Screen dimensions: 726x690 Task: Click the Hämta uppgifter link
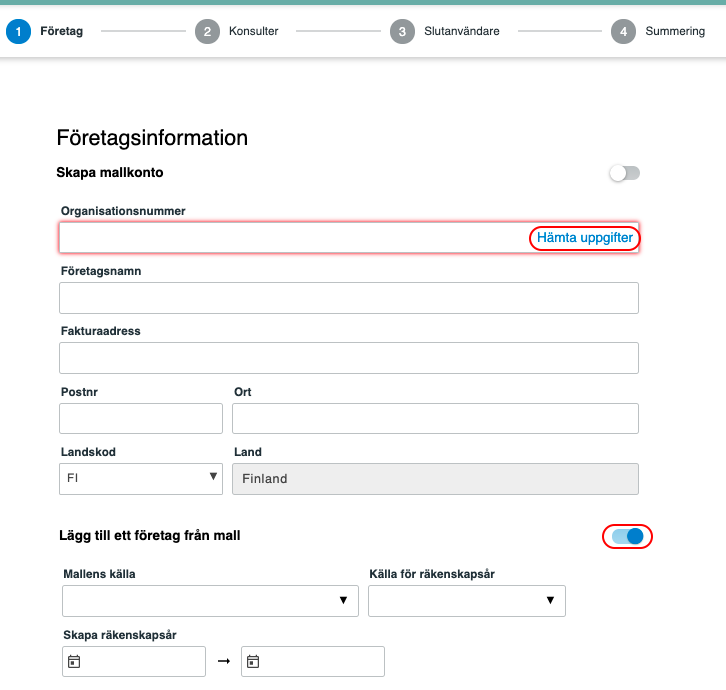coord(585,238)
